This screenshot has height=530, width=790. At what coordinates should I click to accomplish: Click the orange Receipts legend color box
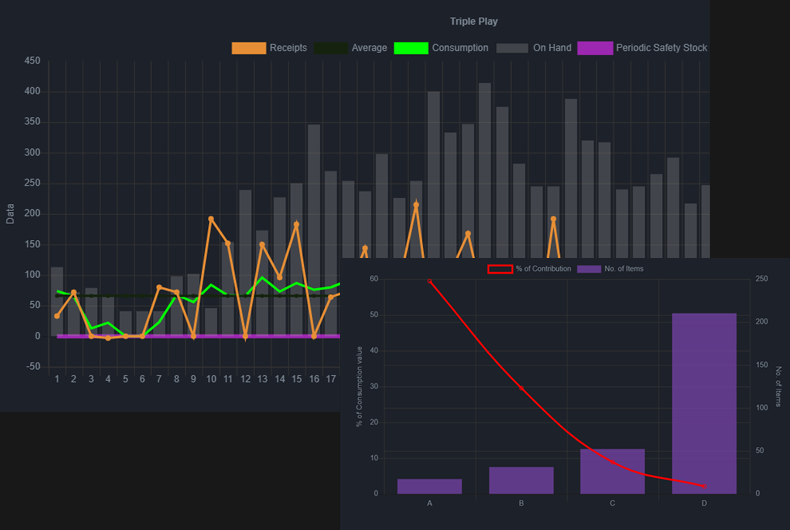pyautogui.click(x=249, y=48)
